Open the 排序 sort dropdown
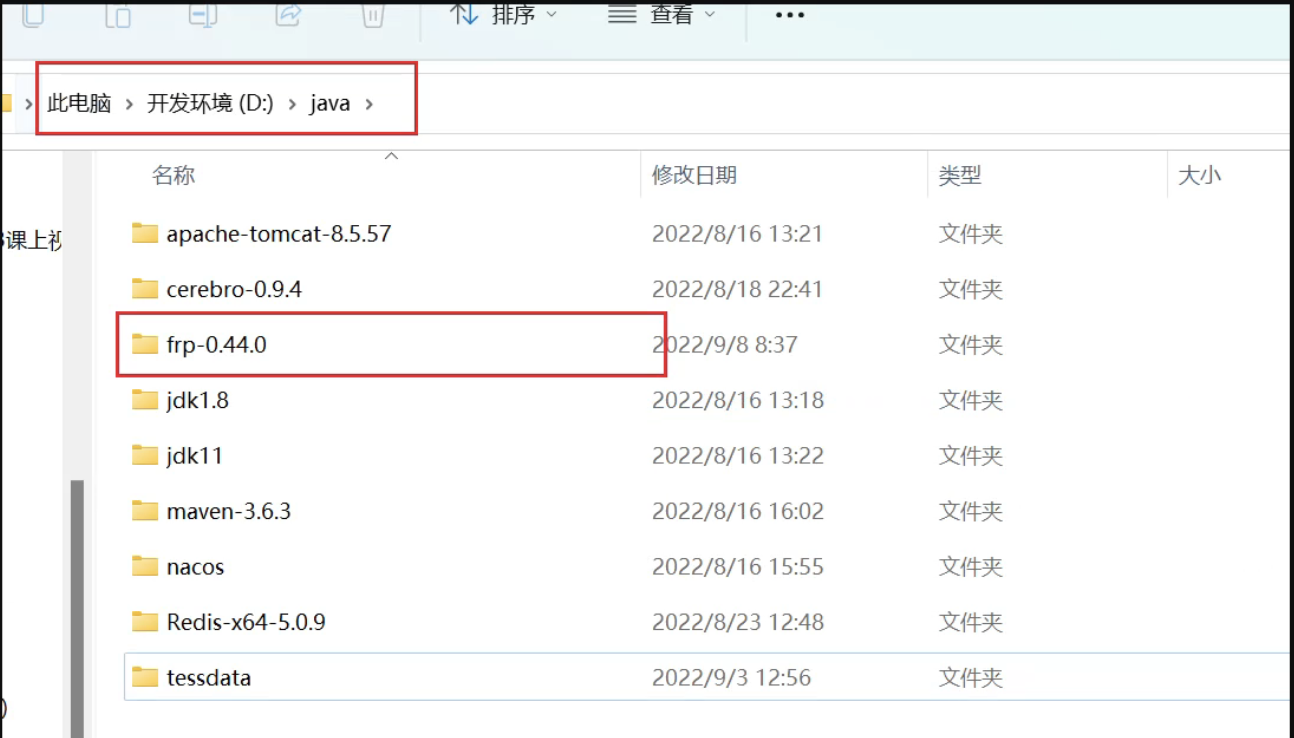The width and height of the screenshot is (1294, 738). [x=501, y=14]
